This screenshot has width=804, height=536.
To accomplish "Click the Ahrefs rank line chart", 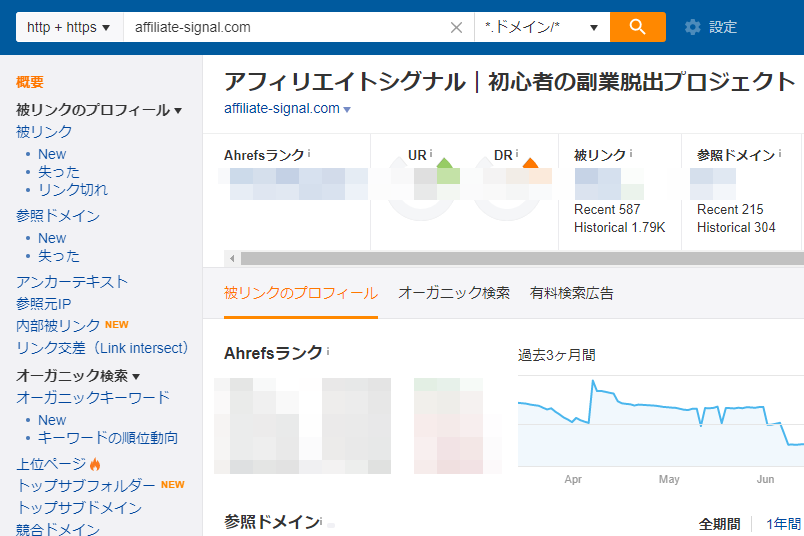I will coord(660,421).
